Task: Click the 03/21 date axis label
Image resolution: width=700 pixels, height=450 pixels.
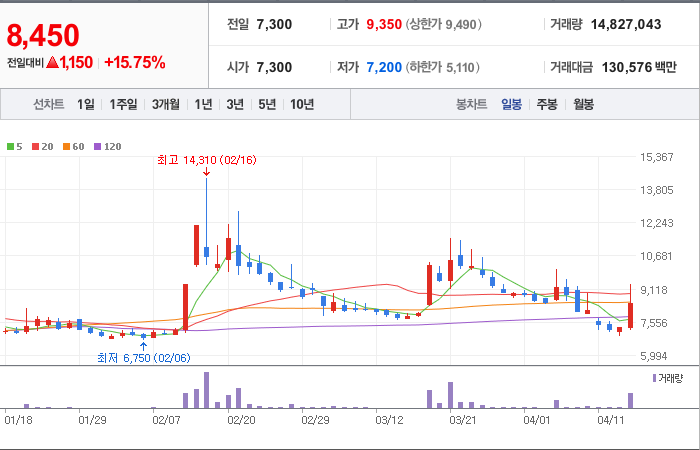Action: (x=463, y=421)
